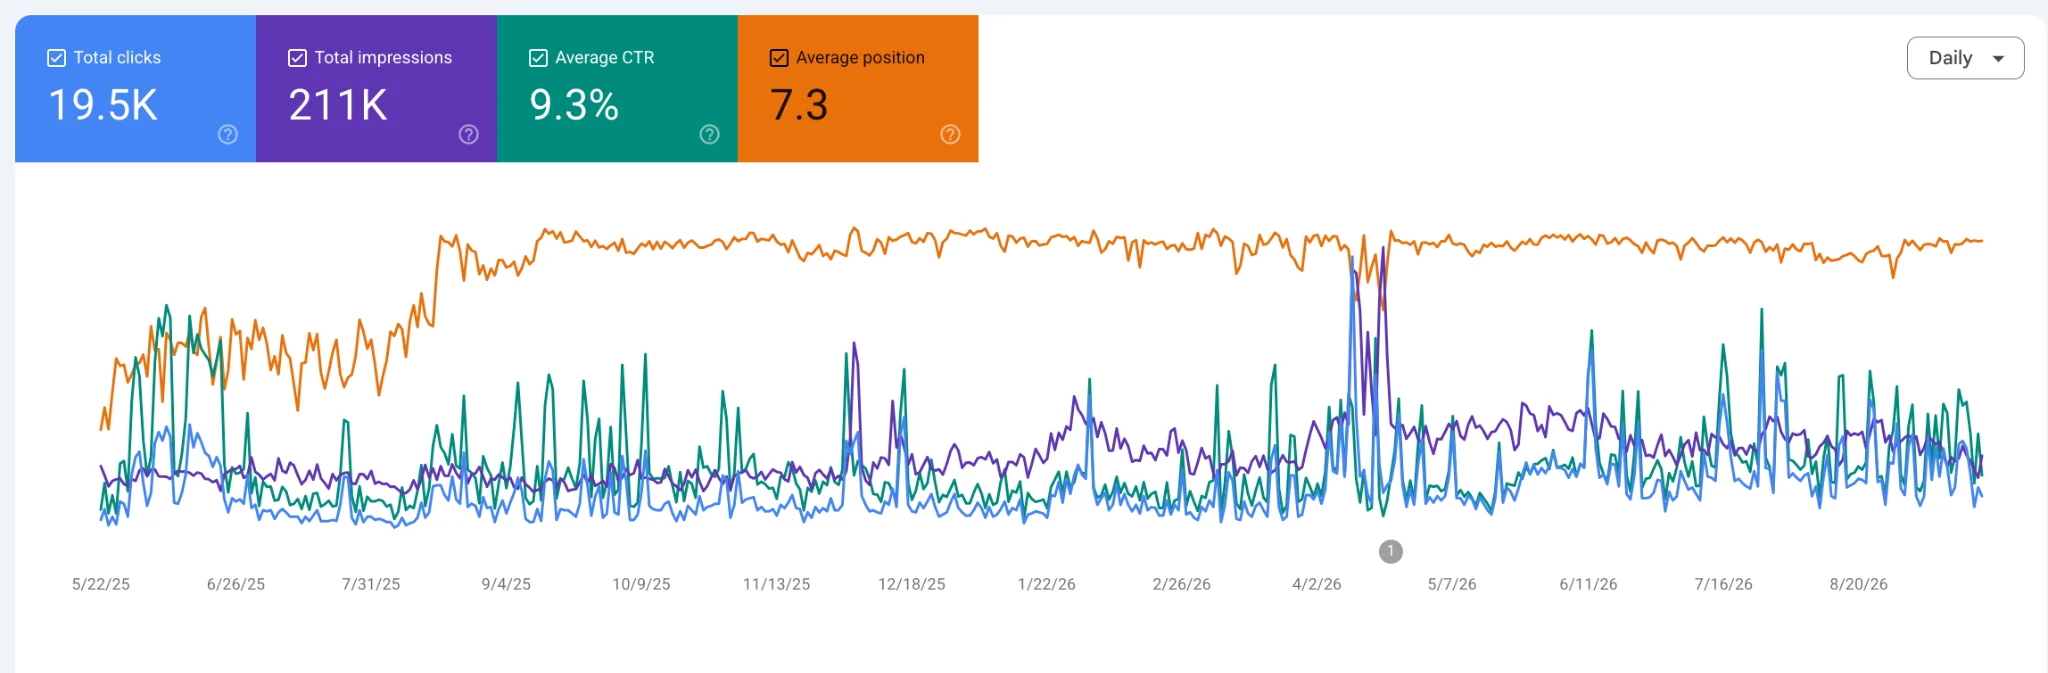Click the 7/16/26 date axis label

pyautogui.click(x=1723, y=584)
